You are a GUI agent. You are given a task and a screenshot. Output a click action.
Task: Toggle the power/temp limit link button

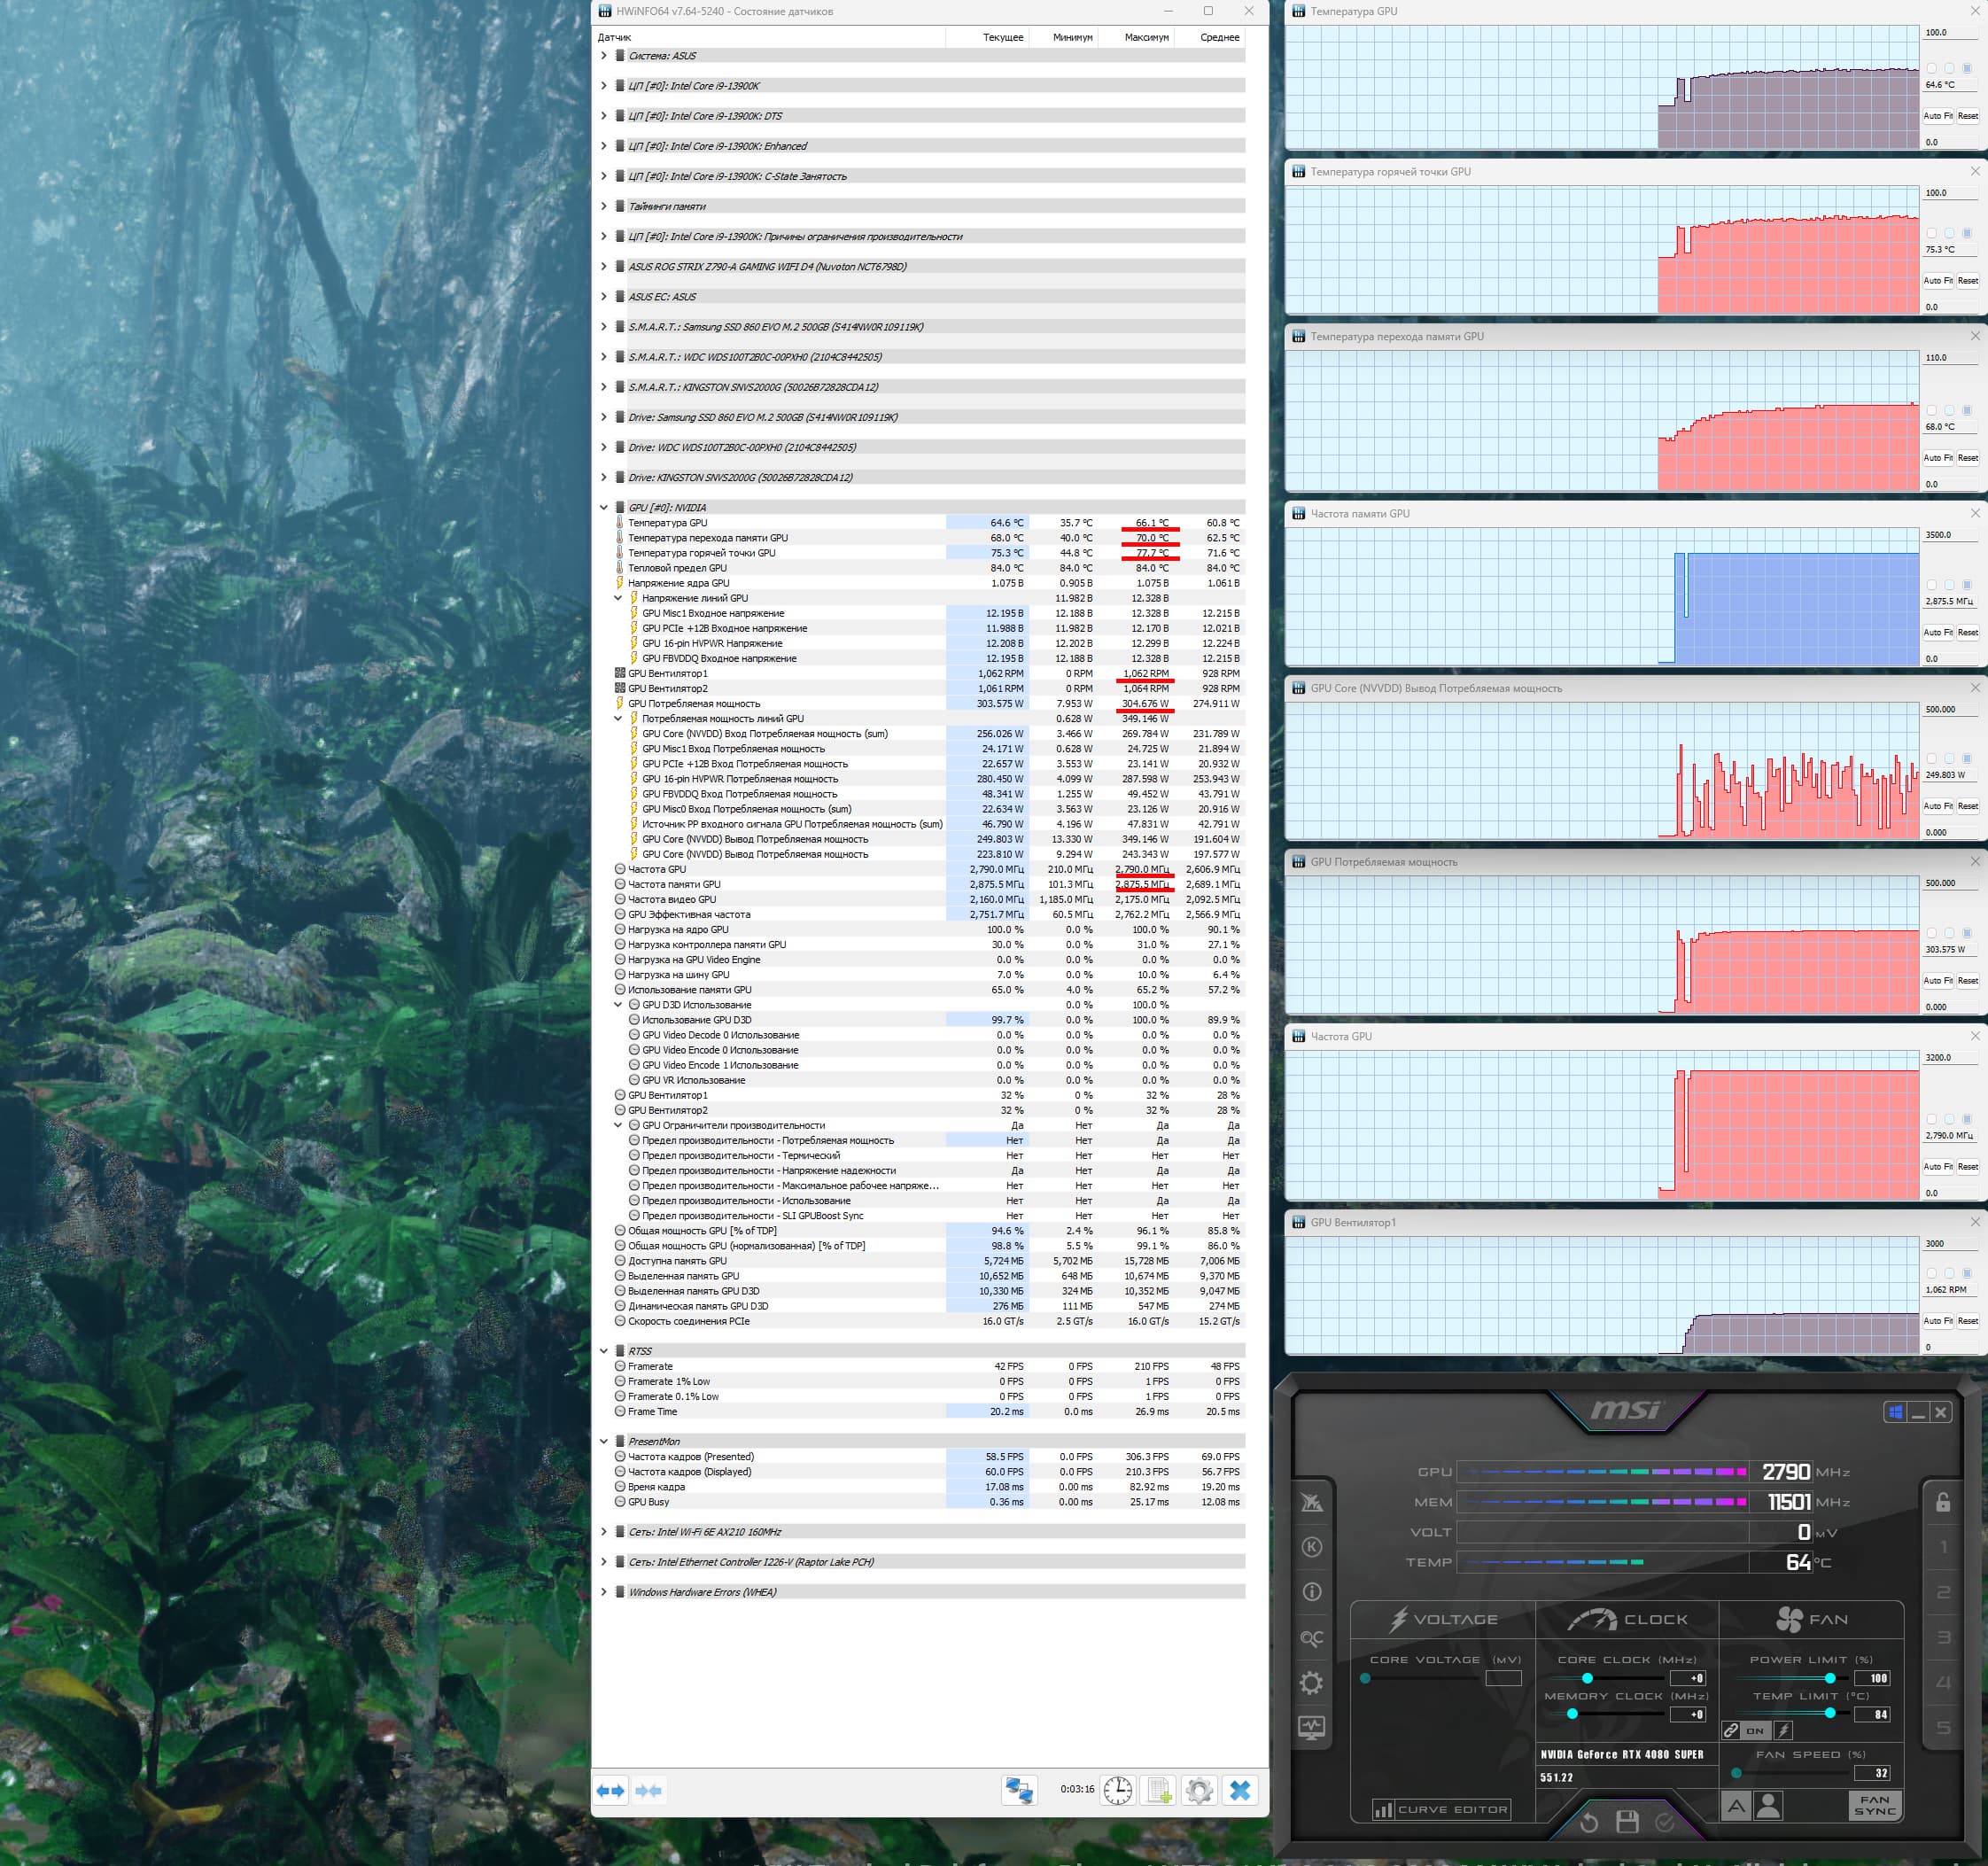point(1731,1730)
